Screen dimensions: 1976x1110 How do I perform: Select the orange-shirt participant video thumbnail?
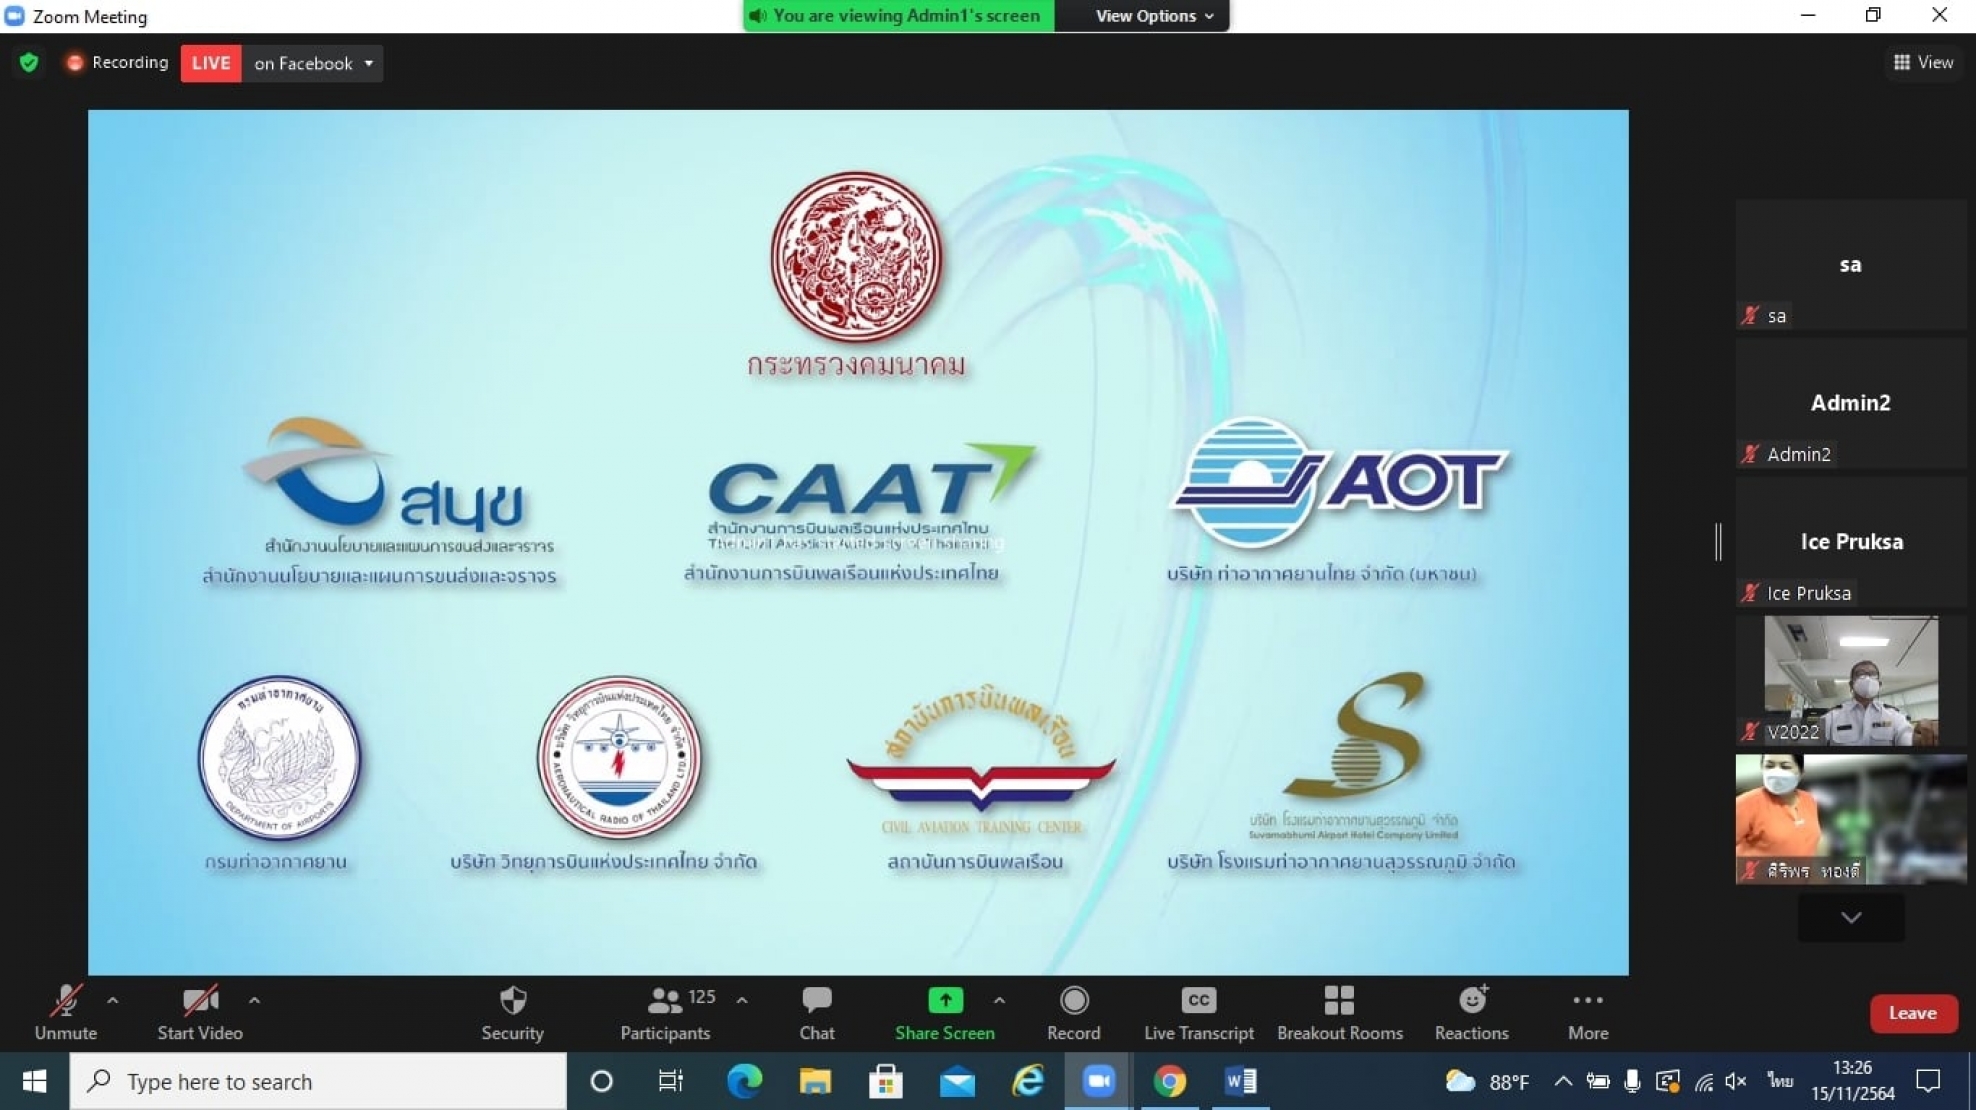coord(1851,819)
